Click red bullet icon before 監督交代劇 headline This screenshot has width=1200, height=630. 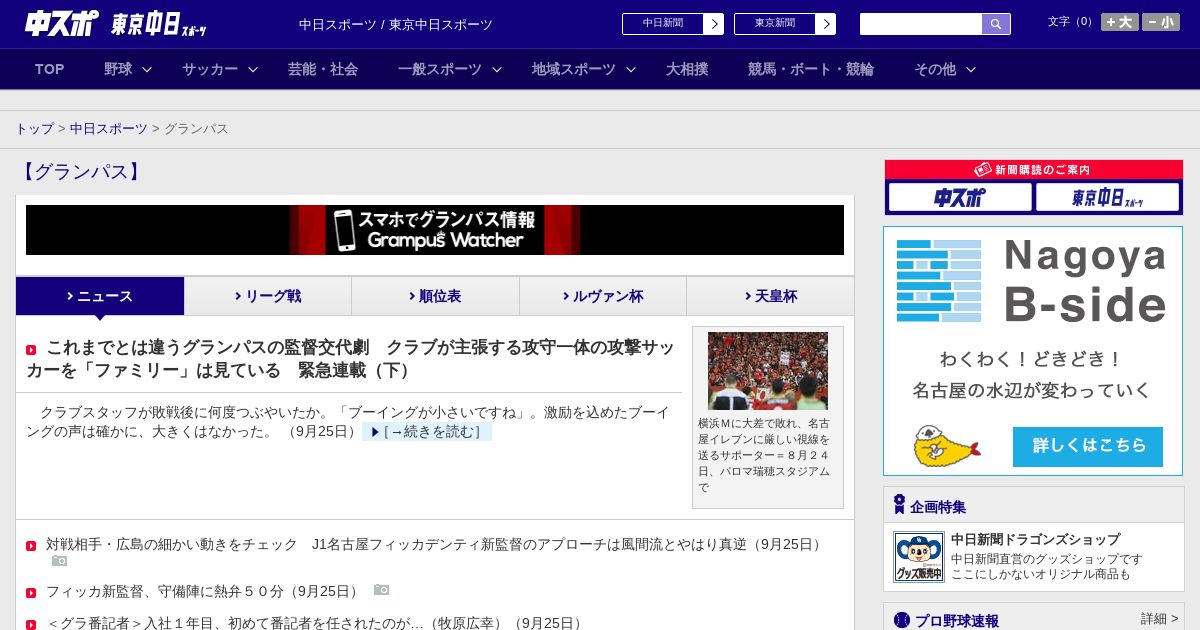pos(31,350)
